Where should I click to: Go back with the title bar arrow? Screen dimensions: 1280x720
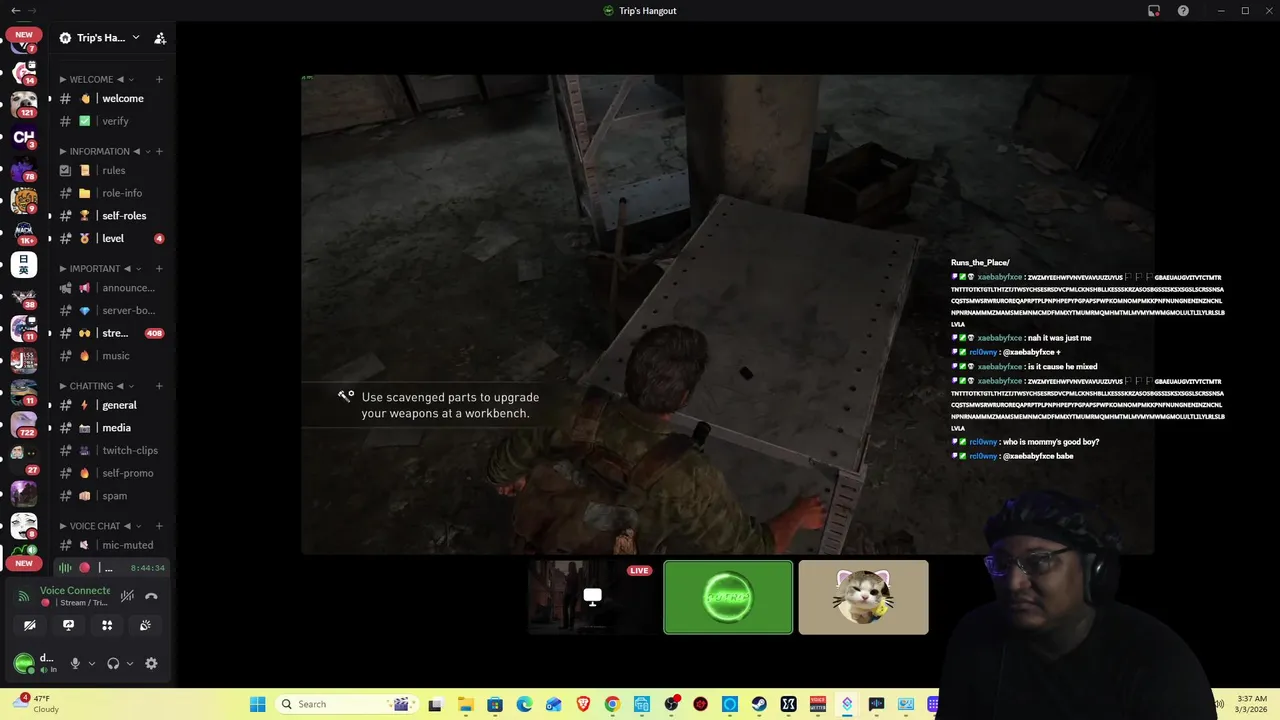pos(15,11)
